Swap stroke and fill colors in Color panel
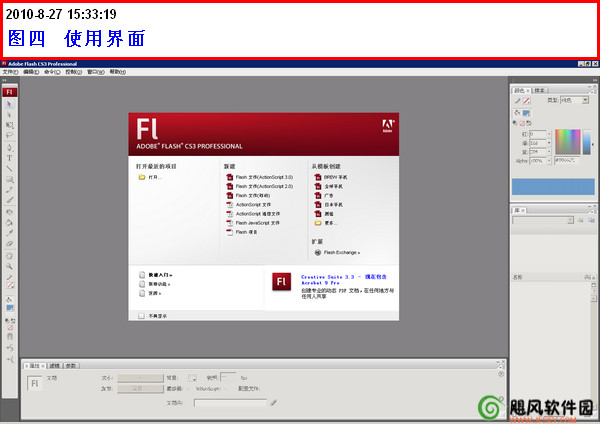Viewport: 600px width, 424px height. pyautogui.click(x=529, y=123)
